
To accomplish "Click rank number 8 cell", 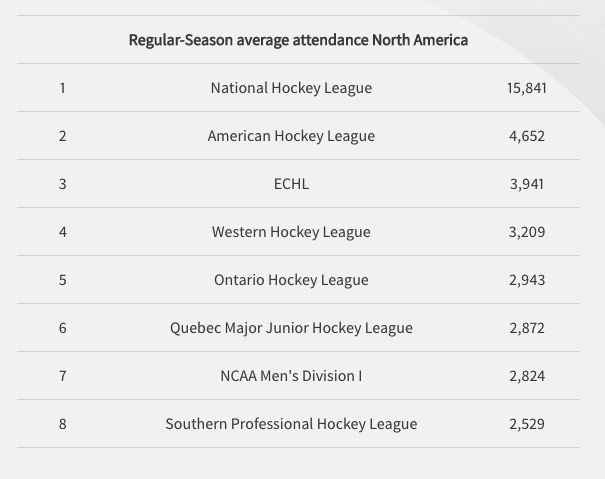I will point(63,424).
